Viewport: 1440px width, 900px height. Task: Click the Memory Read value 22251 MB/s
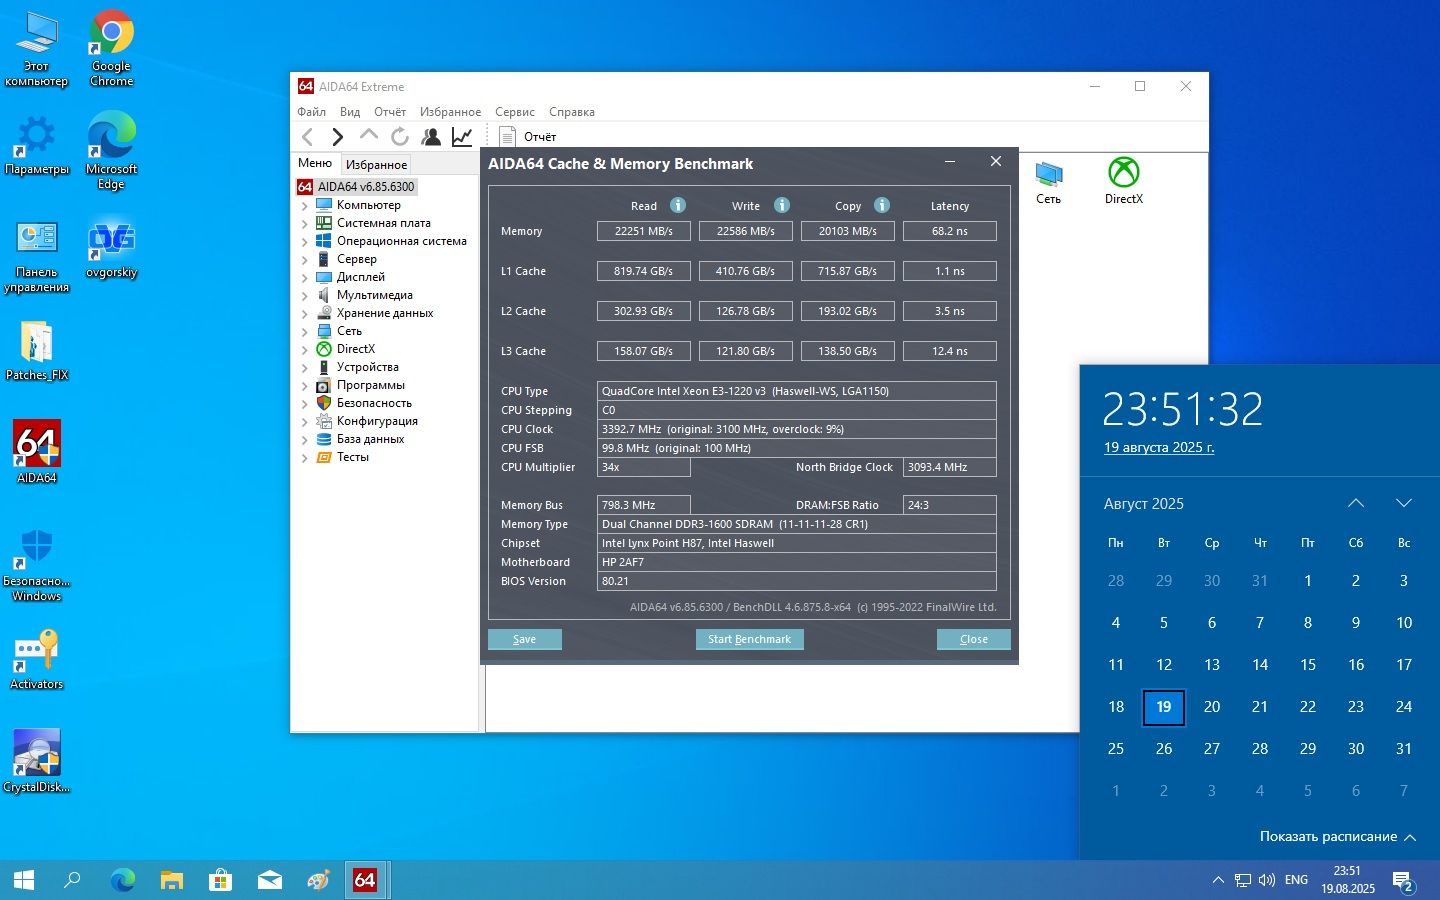[x=644, y=231]
